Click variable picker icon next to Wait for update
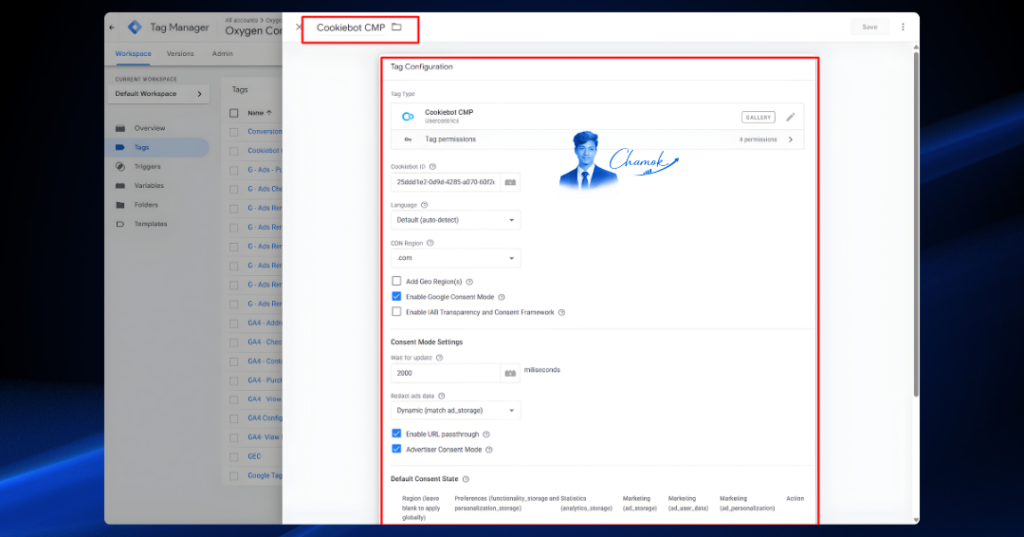The width and height of the screenshot is (1024, 537). click(x=511, y=373)
